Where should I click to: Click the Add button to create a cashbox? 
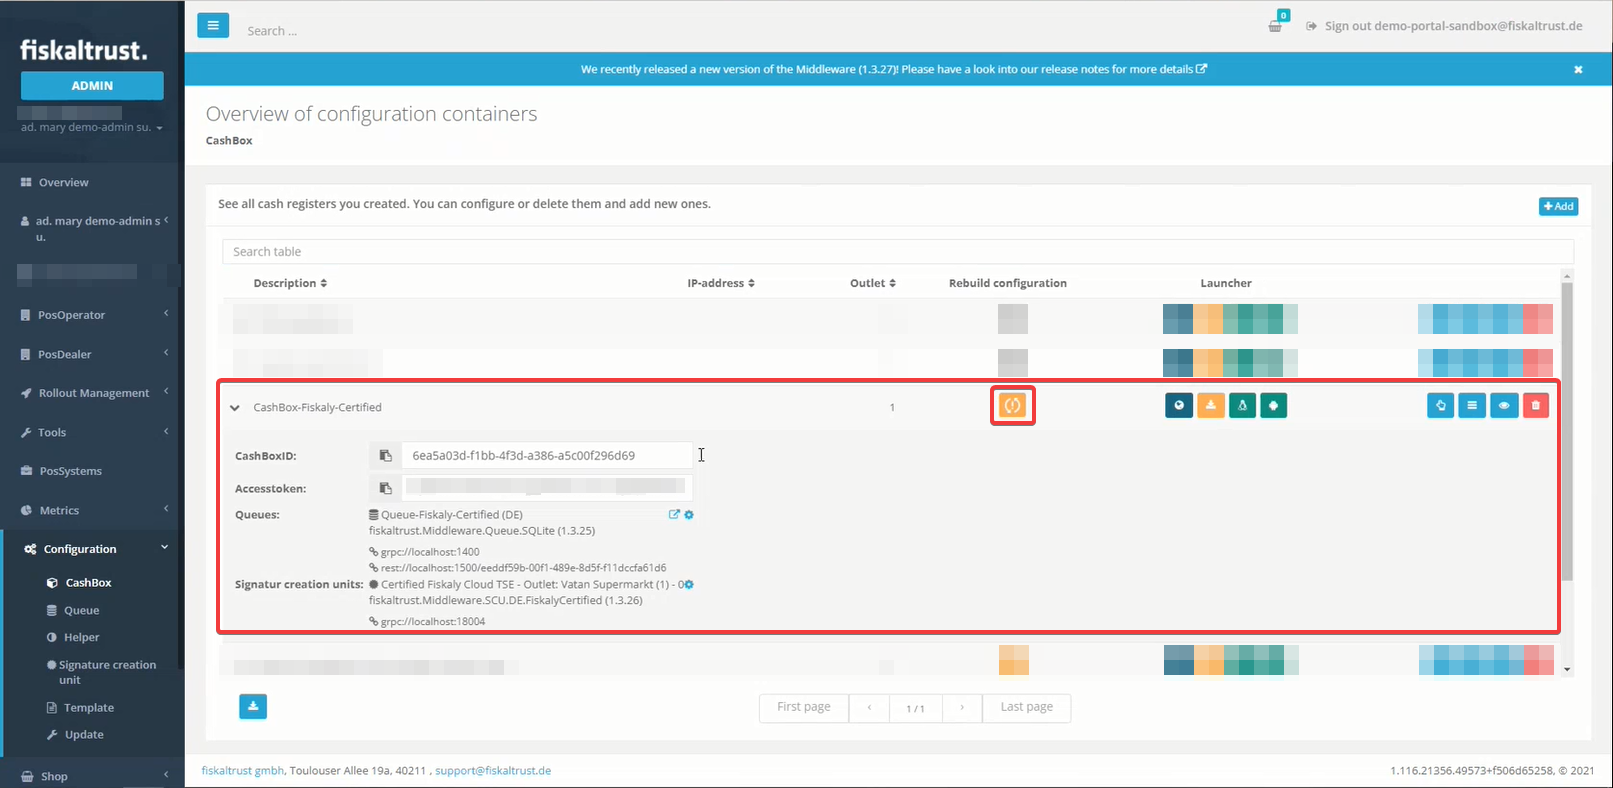pos(1558,206)
